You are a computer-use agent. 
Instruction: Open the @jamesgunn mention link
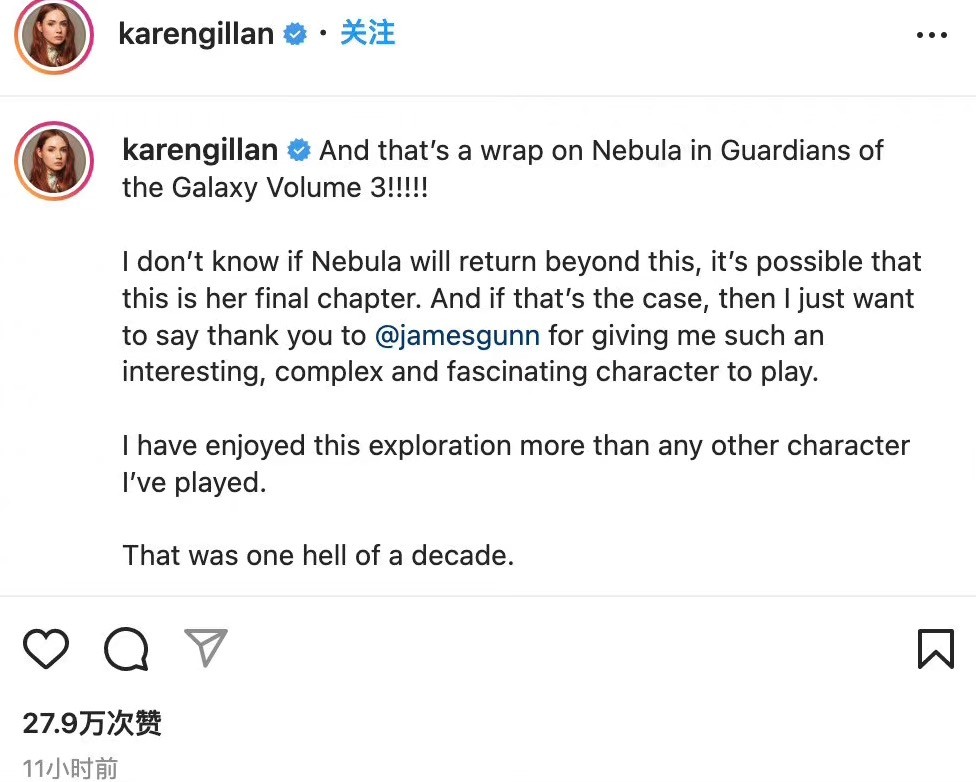(x=457, y=335)
